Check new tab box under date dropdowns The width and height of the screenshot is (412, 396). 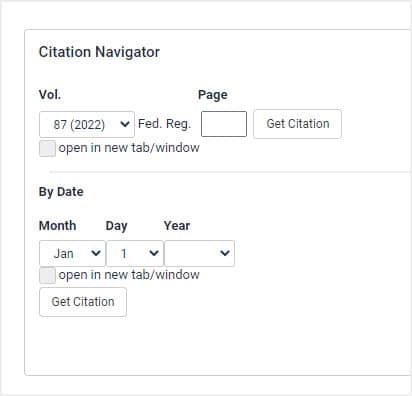coord(47,276)
